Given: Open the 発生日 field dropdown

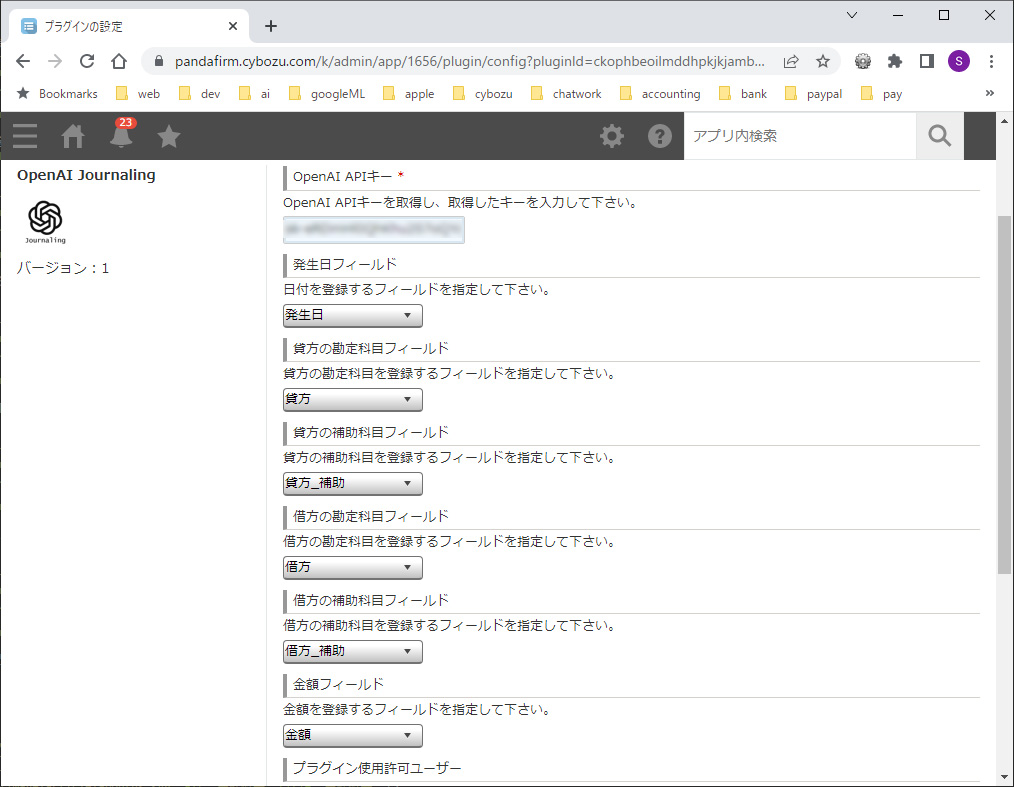Looking at the screenshot, I should [353, 316].
